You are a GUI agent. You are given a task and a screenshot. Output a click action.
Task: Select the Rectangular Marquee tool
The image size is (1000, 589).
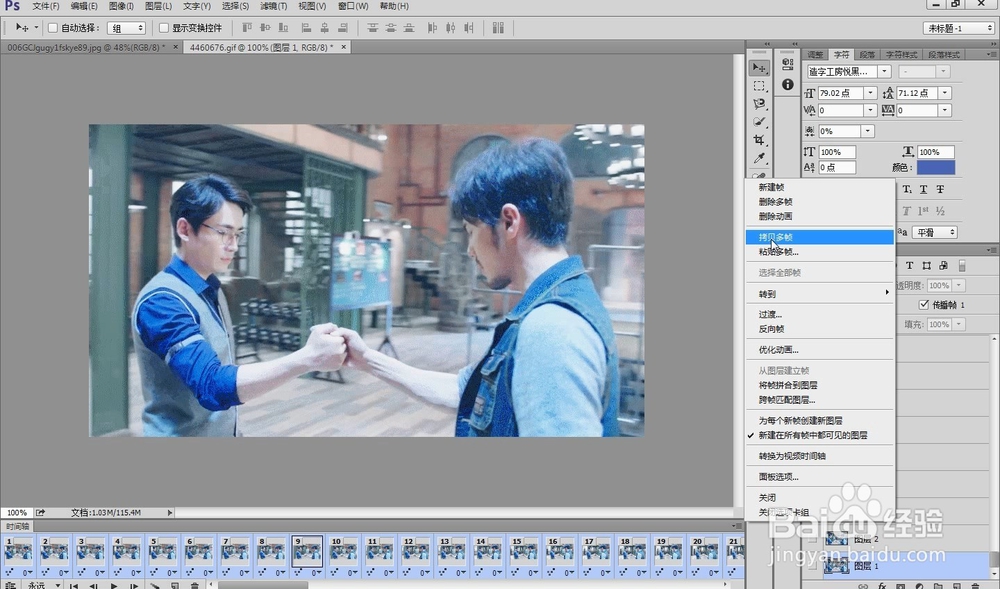point(759,86)
